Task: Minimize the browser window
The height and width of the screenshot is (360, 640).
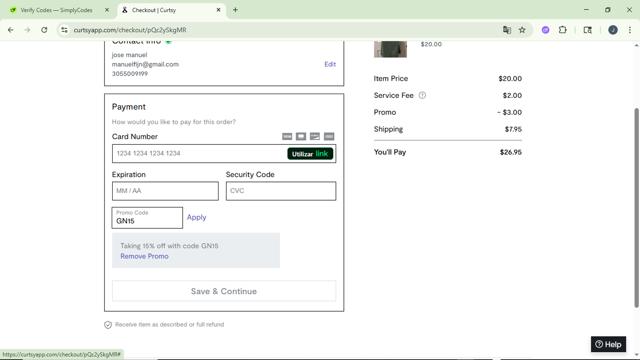Action: 586,10
